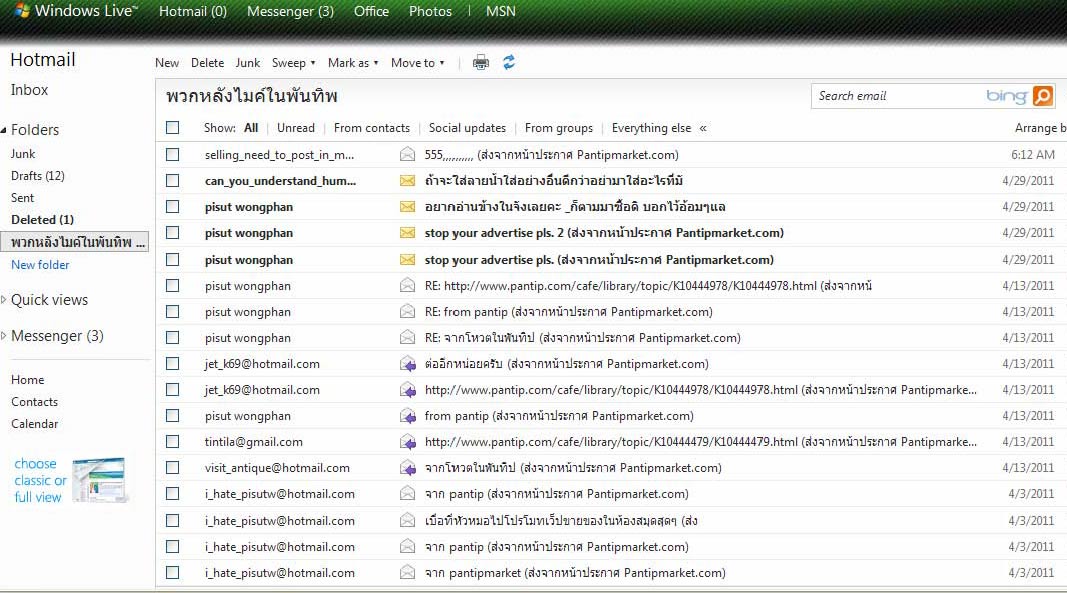Select the พวกหลังไมค์ในพันทิพ folder in sidebar

75,242
